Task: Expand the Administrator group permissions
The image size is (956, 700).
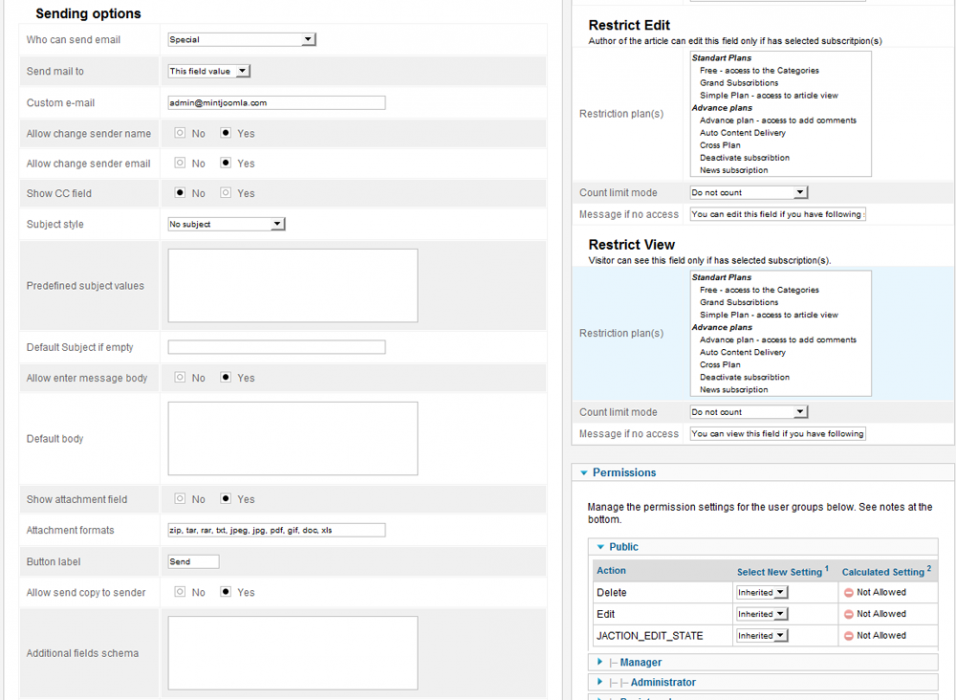Action: pos(600,682)
